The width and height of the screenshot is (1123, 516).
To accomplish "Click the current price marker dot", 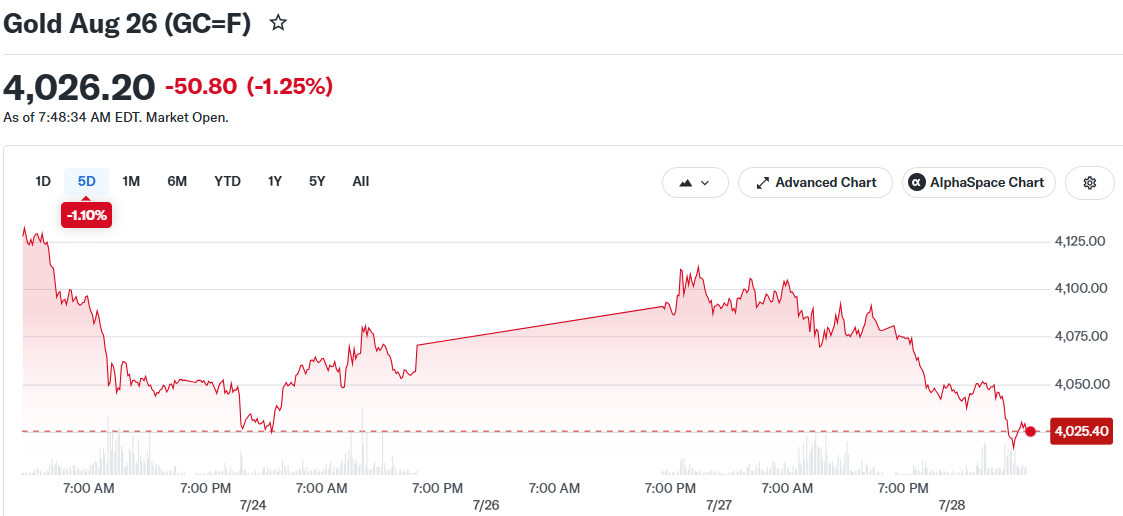I will 1031,431.
